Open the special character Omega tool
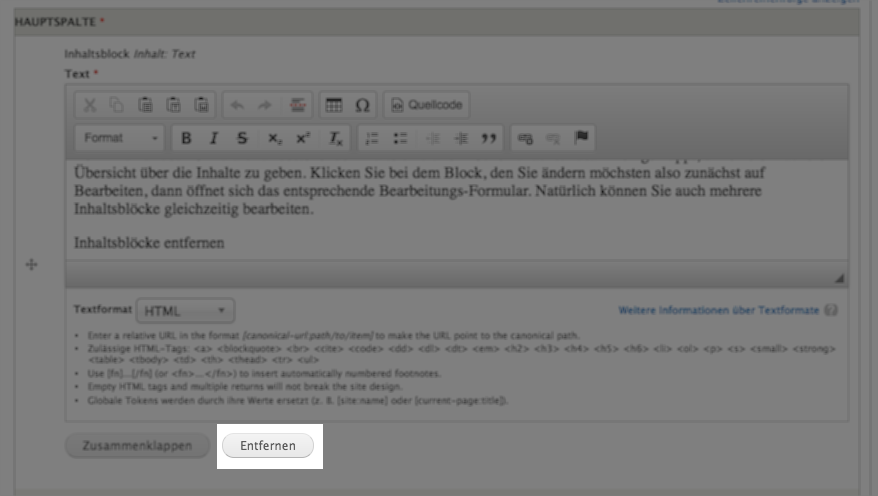 362,105
